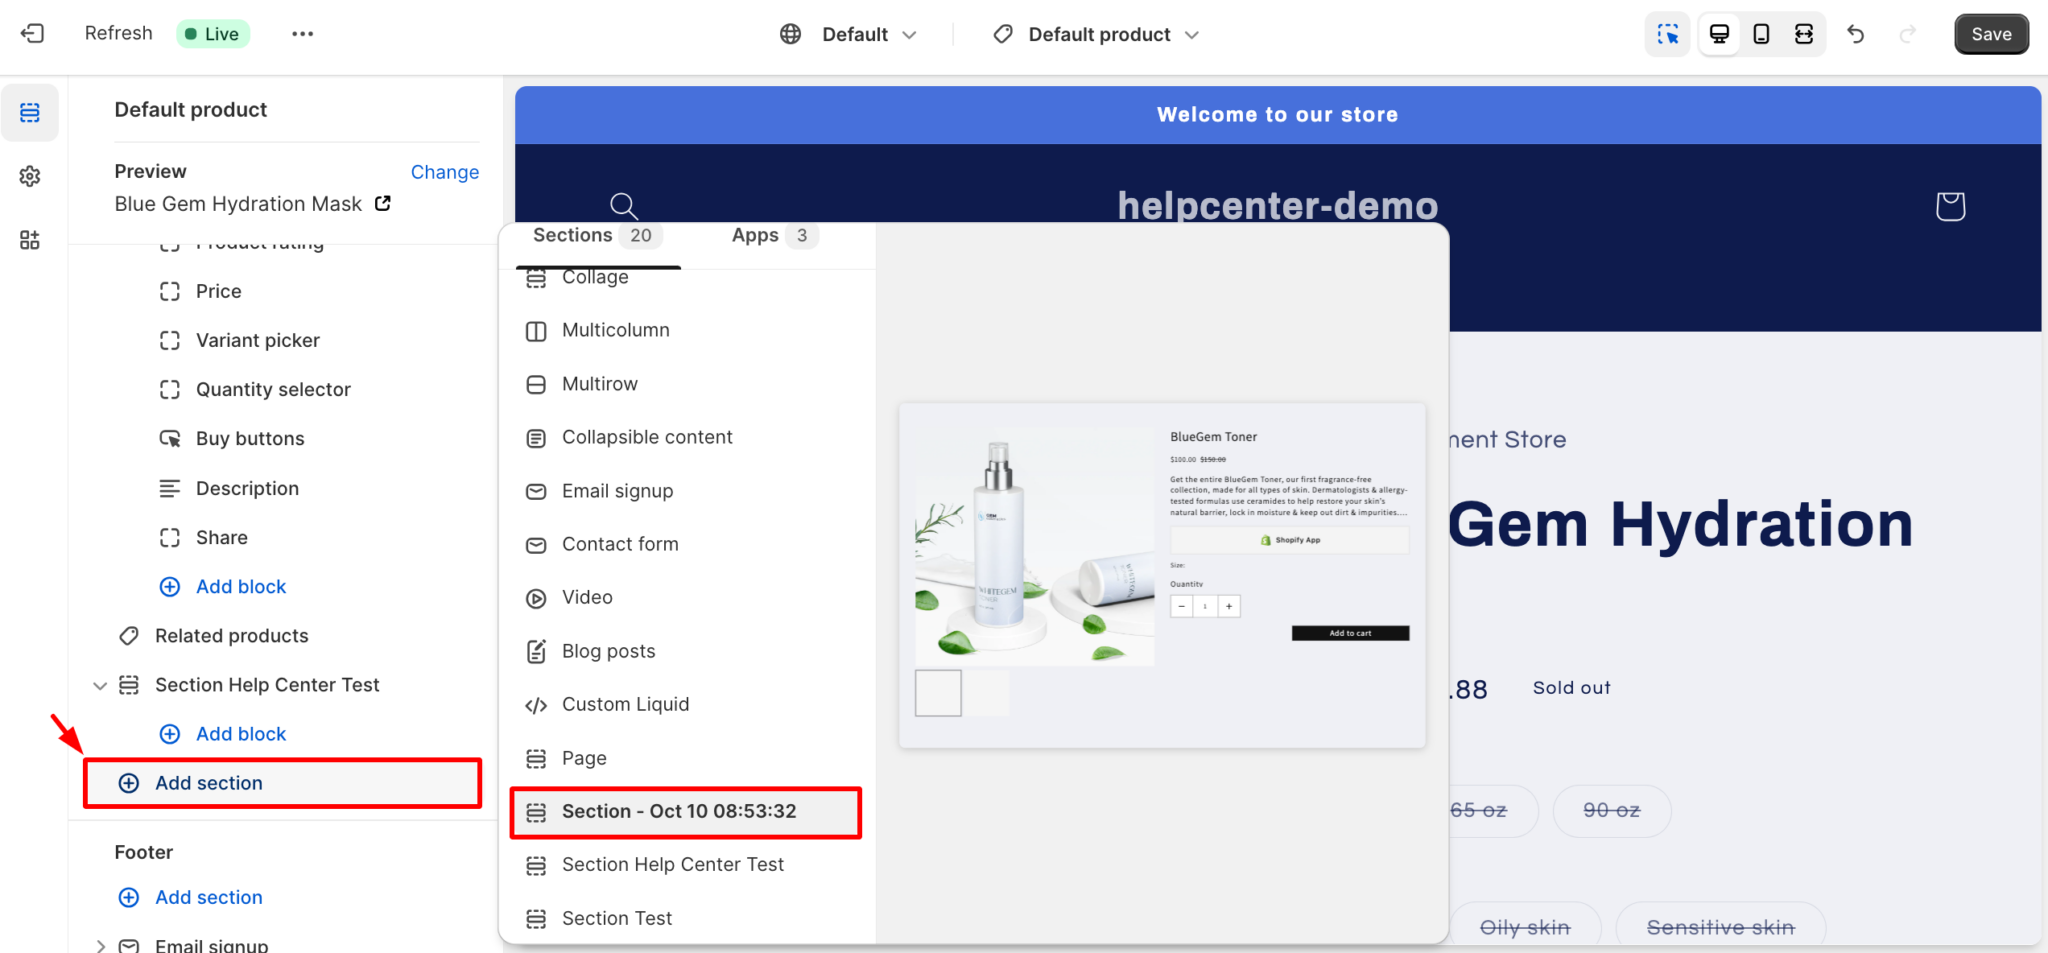Image resolution: width=2048 pixels, height=953 pixels.
Task: Collapse the Section Help Center Test group
Action: click(99, 685)
